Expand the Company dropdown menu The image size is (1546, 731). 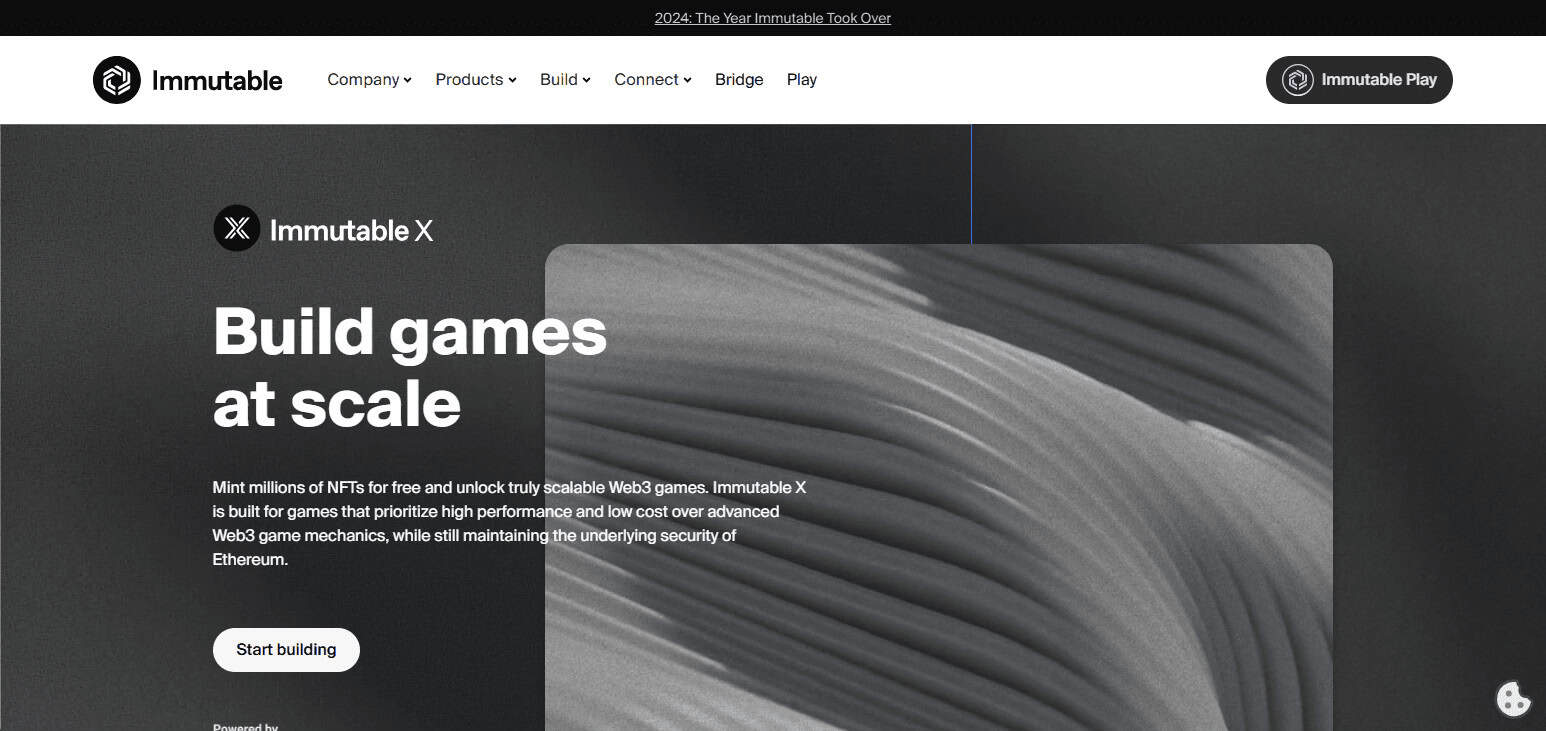(369, 80)
